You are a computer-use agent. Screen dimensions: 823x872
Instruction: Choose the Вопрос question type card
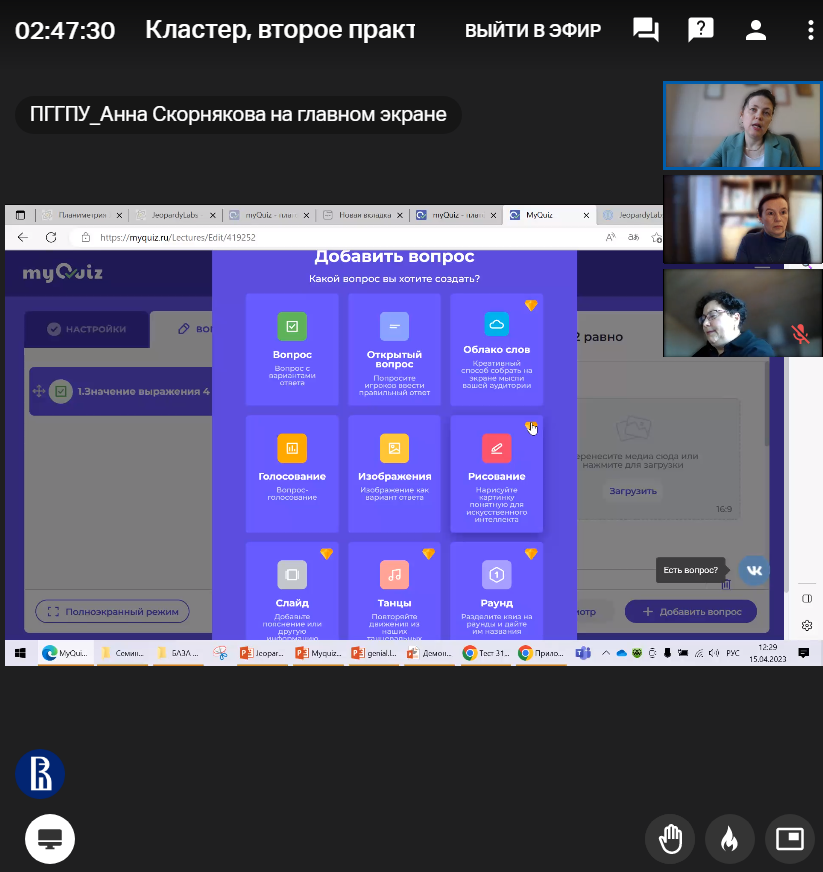(x=292, y=348)
